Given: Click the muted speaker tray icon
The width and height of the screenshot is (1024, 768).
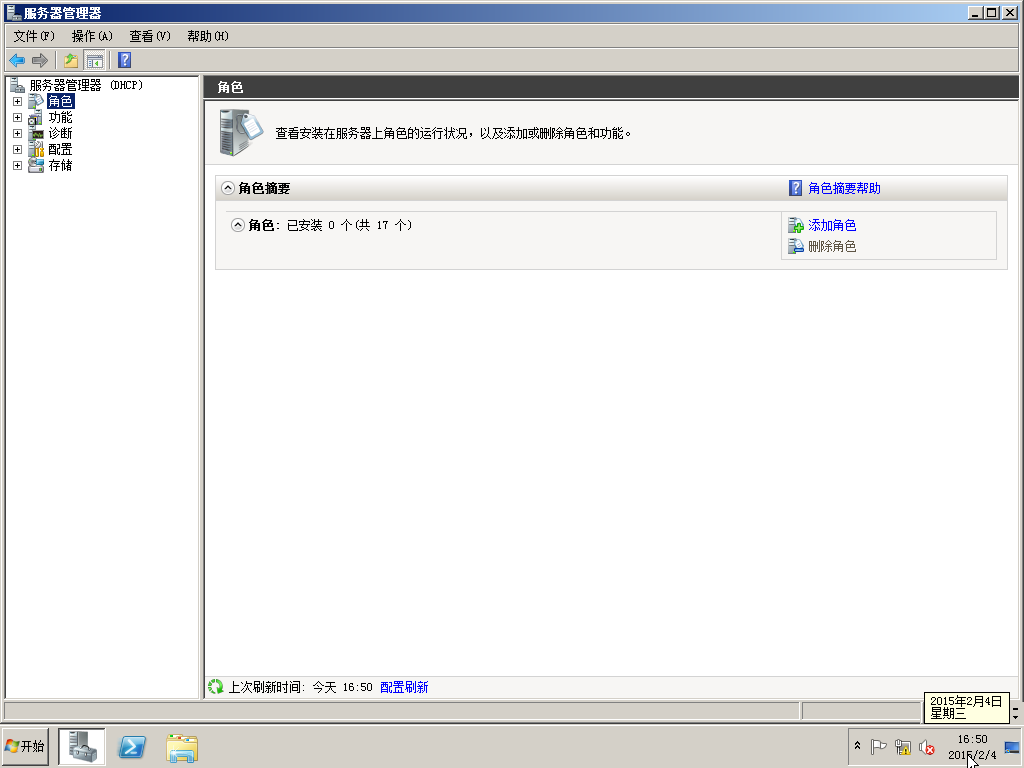Looking at the screenshot, I should [927, 746].
